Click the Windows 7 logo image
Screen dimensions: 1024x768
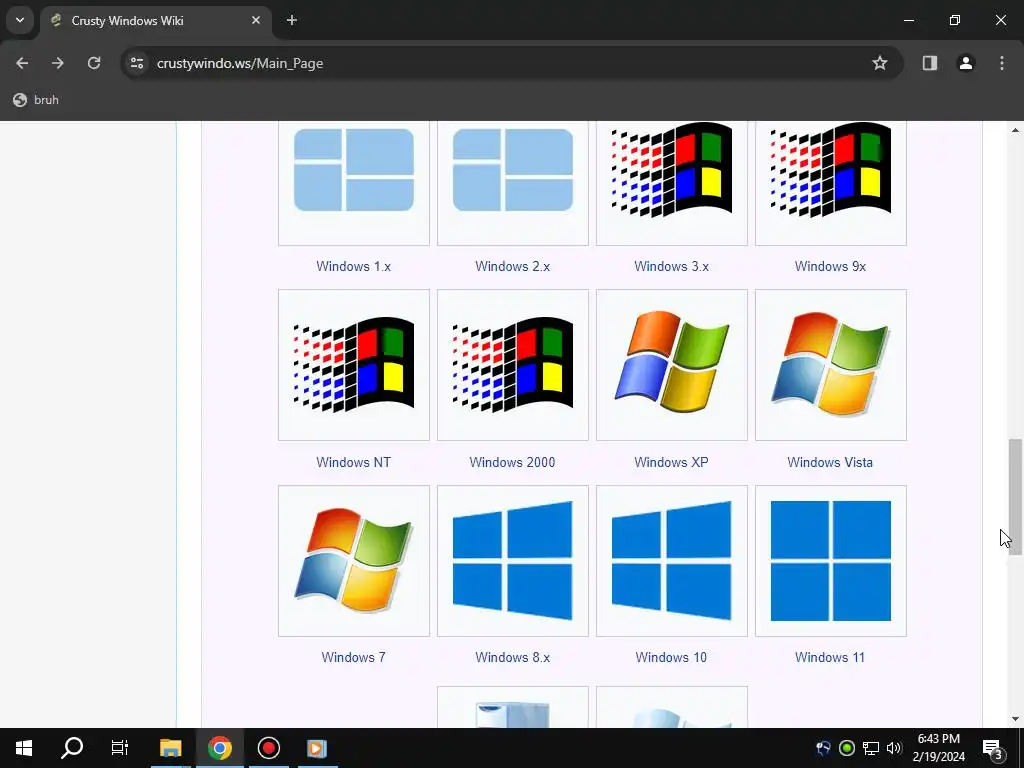click(x=353, y=560)
